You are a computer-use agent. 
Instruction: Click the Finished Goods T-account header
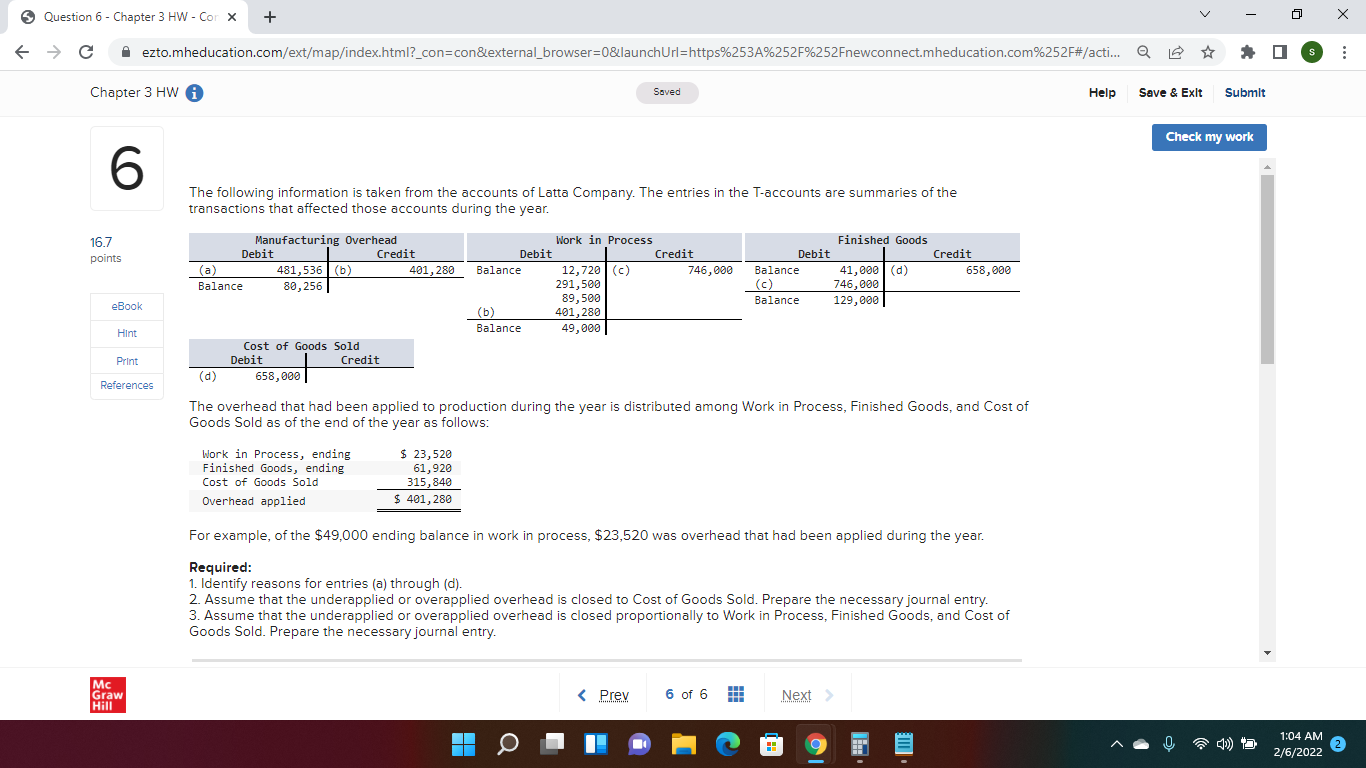(882, 240)
